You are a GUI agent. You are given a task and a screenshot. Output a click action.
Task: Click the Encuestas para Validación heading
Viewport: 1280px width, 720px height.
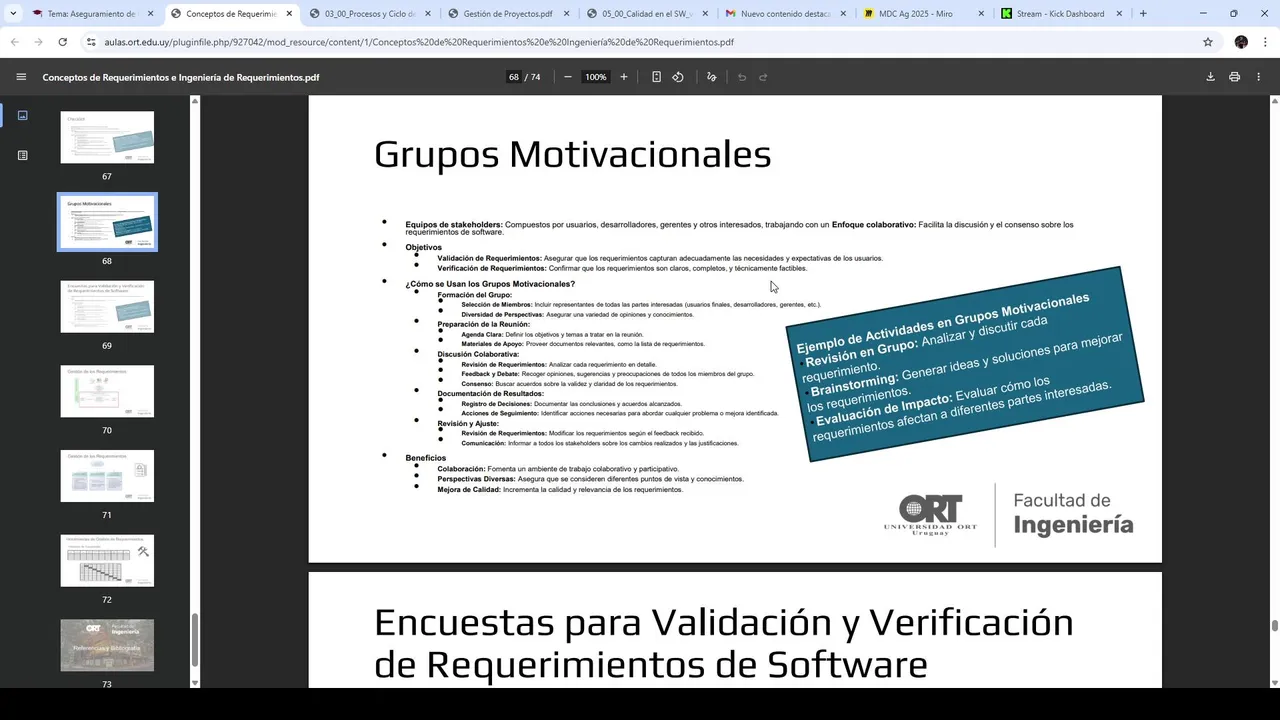[x=724, y=642]
